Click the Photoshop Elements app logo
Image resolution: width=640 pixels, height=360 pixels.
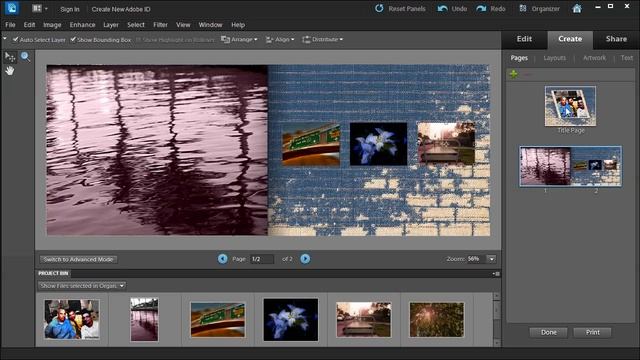pos(11,8)
